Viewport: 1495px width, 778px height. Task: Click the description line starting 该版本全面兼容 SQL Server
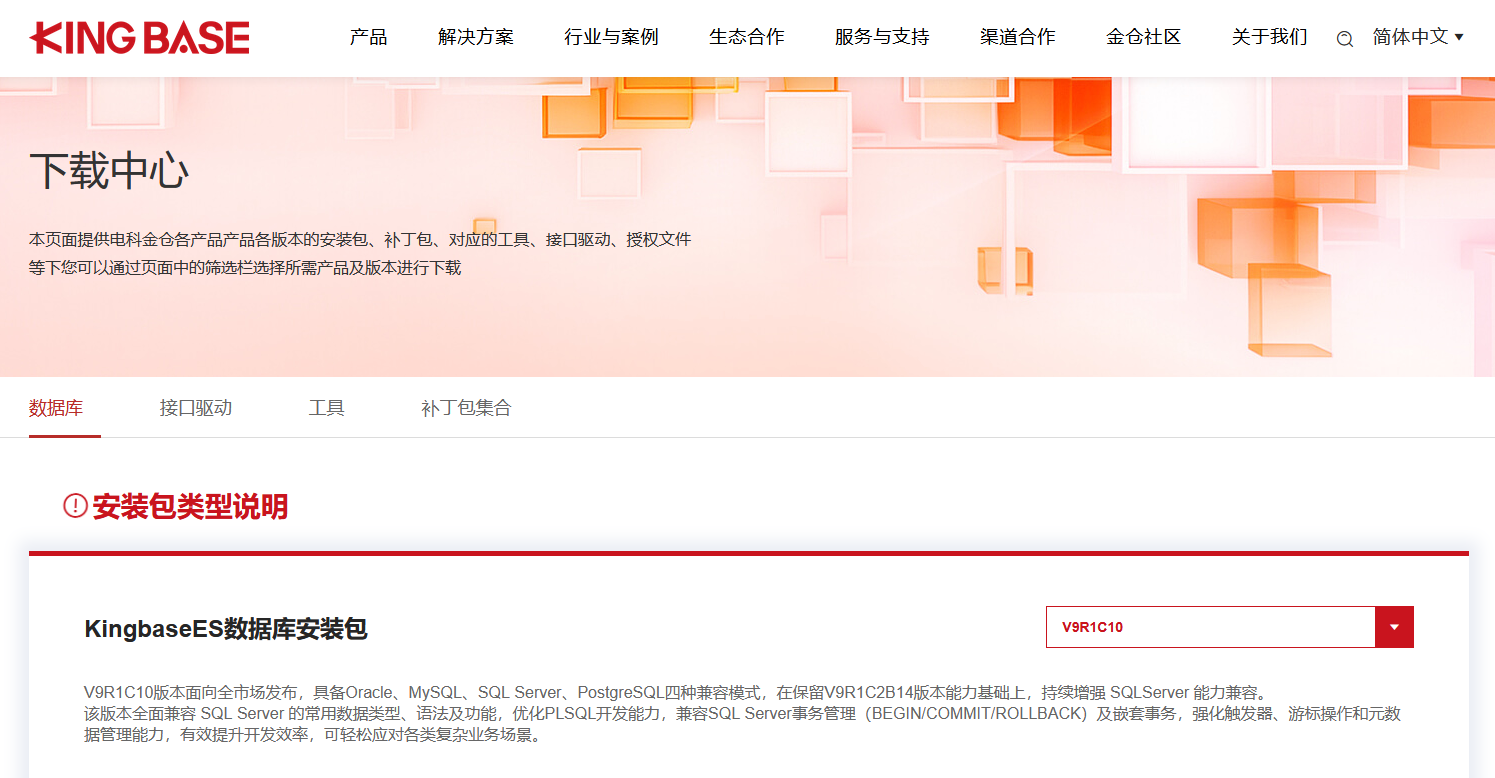pos(743,714)
